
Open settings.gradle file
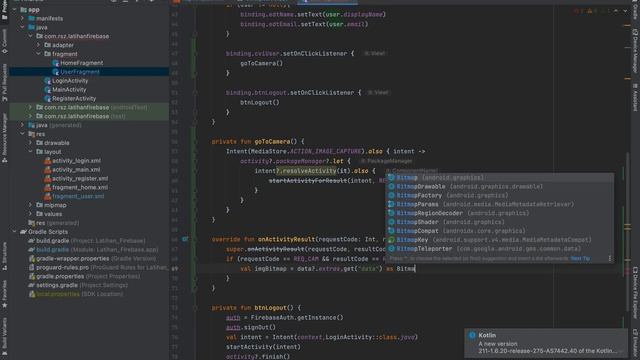78,285
